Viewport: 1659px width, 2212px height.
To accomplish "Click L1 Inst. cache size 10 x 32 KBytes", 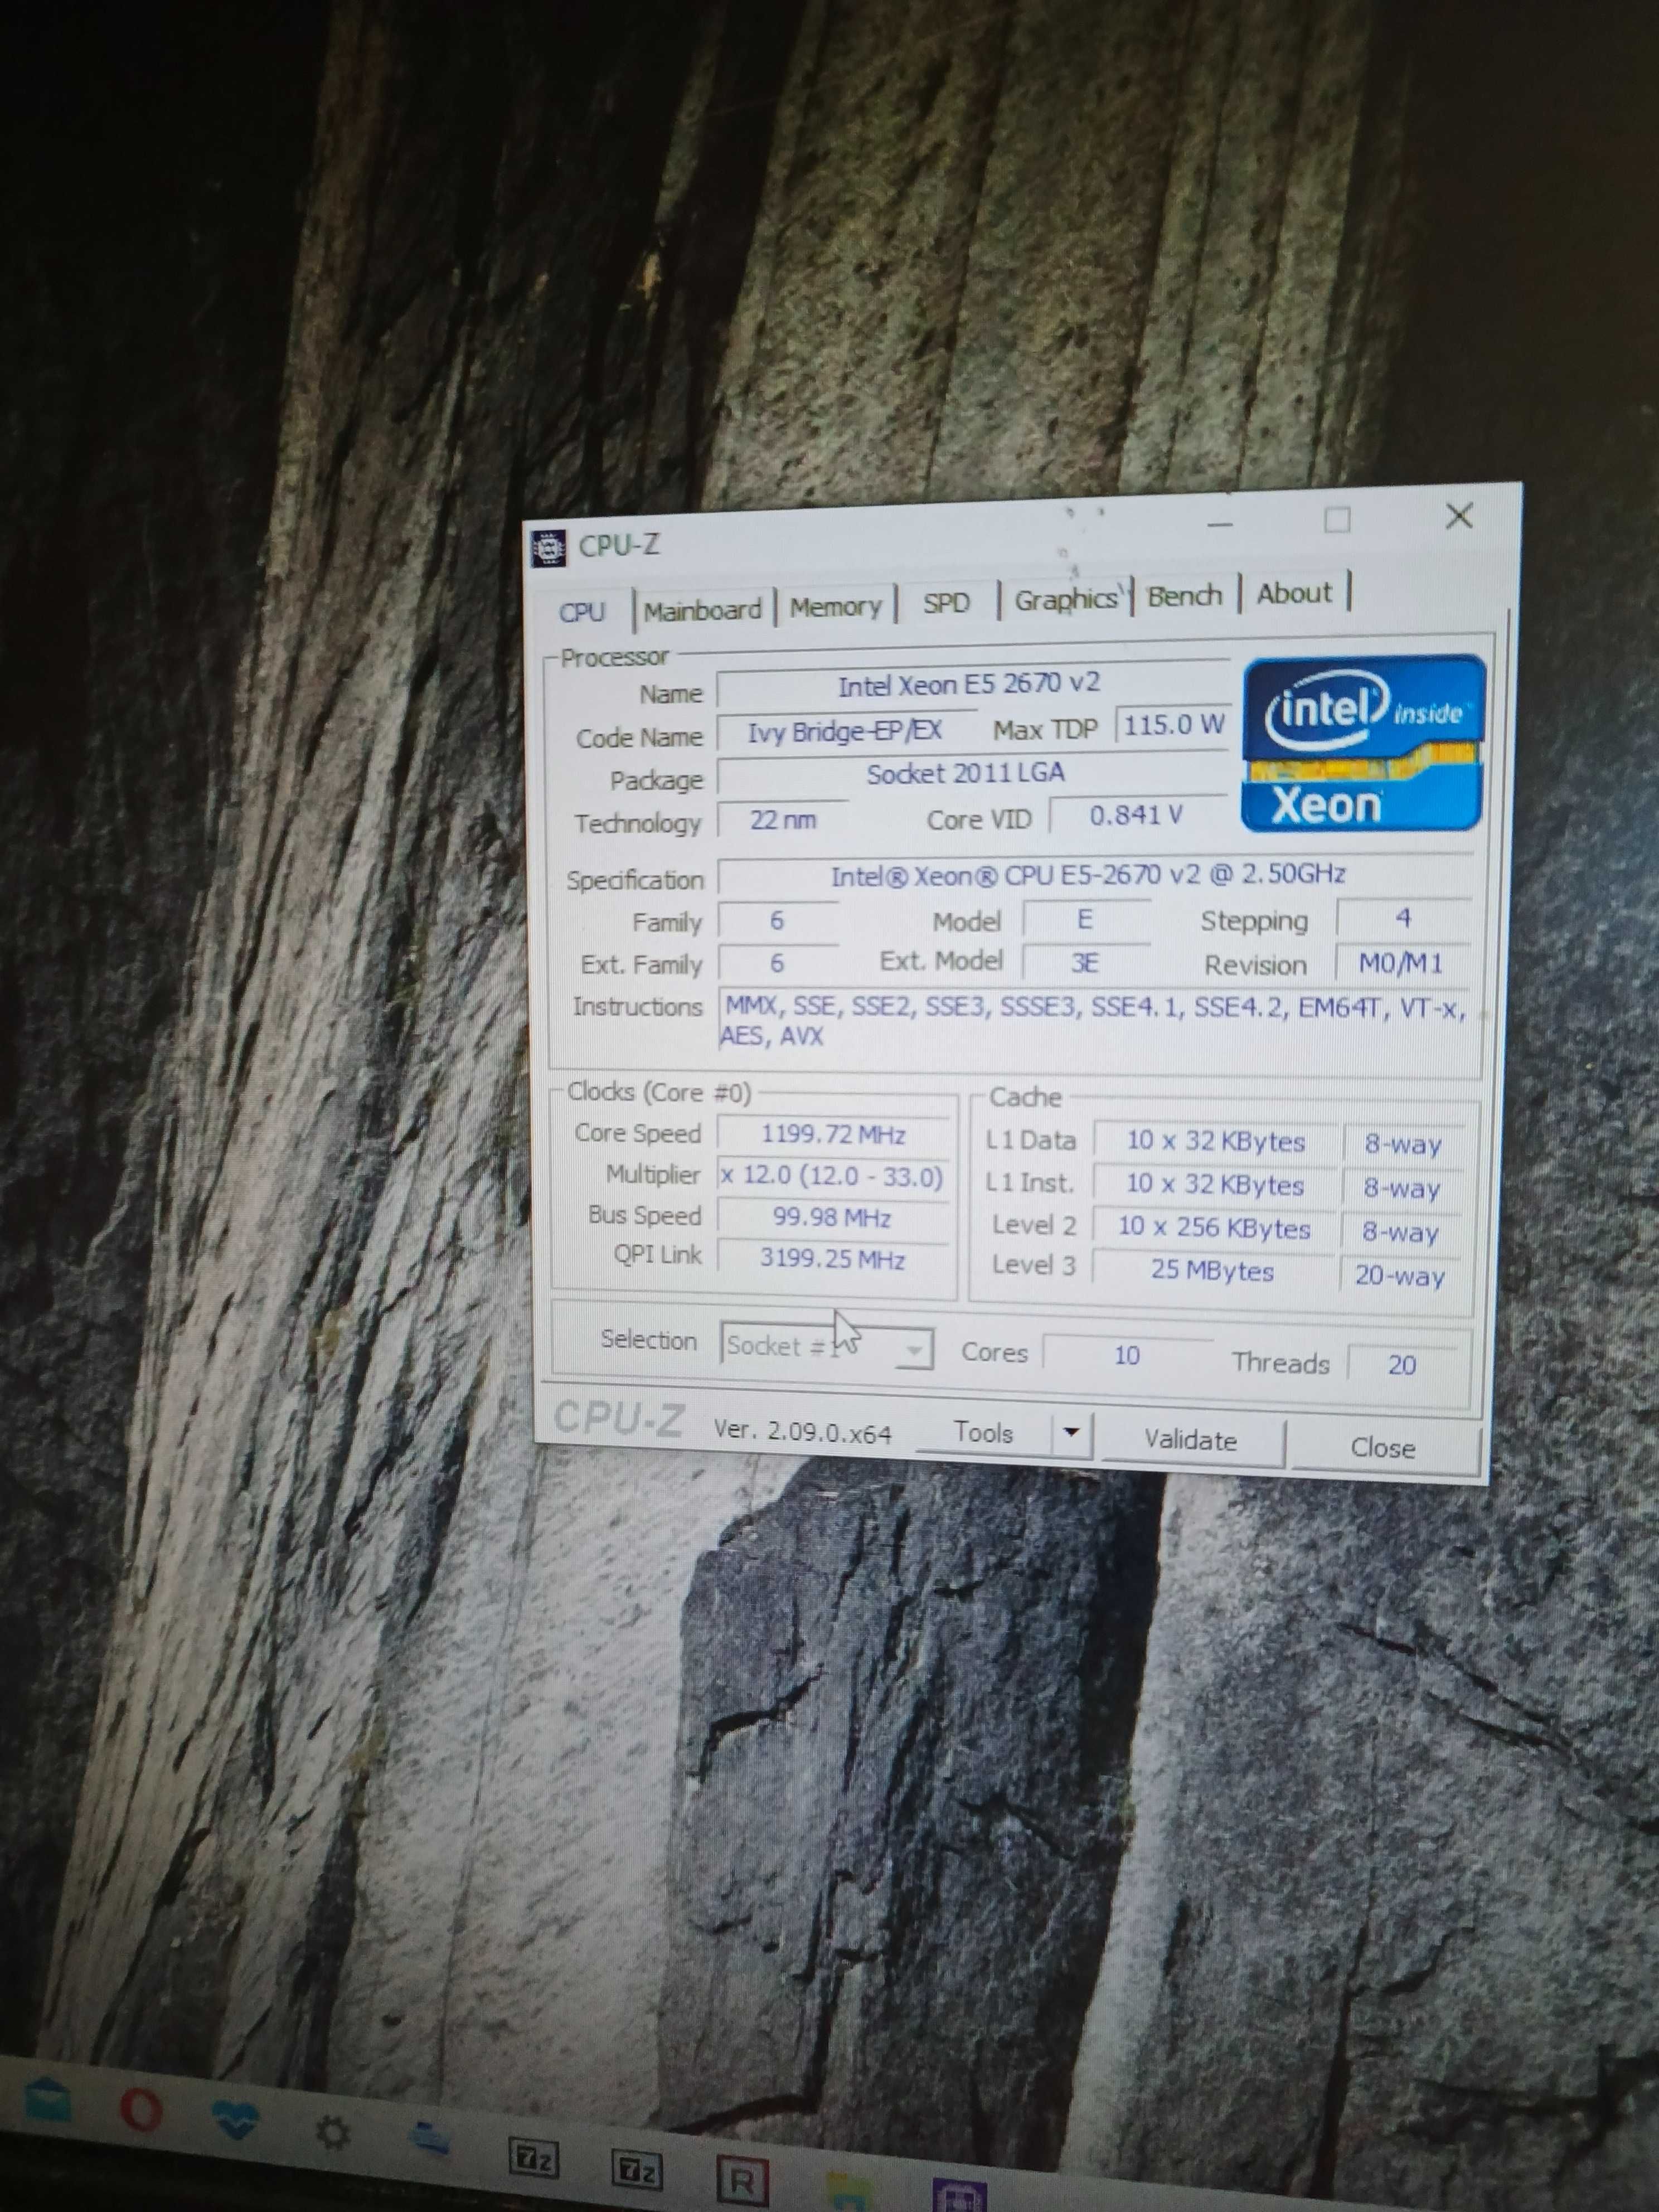I will coord(1214,1184).
